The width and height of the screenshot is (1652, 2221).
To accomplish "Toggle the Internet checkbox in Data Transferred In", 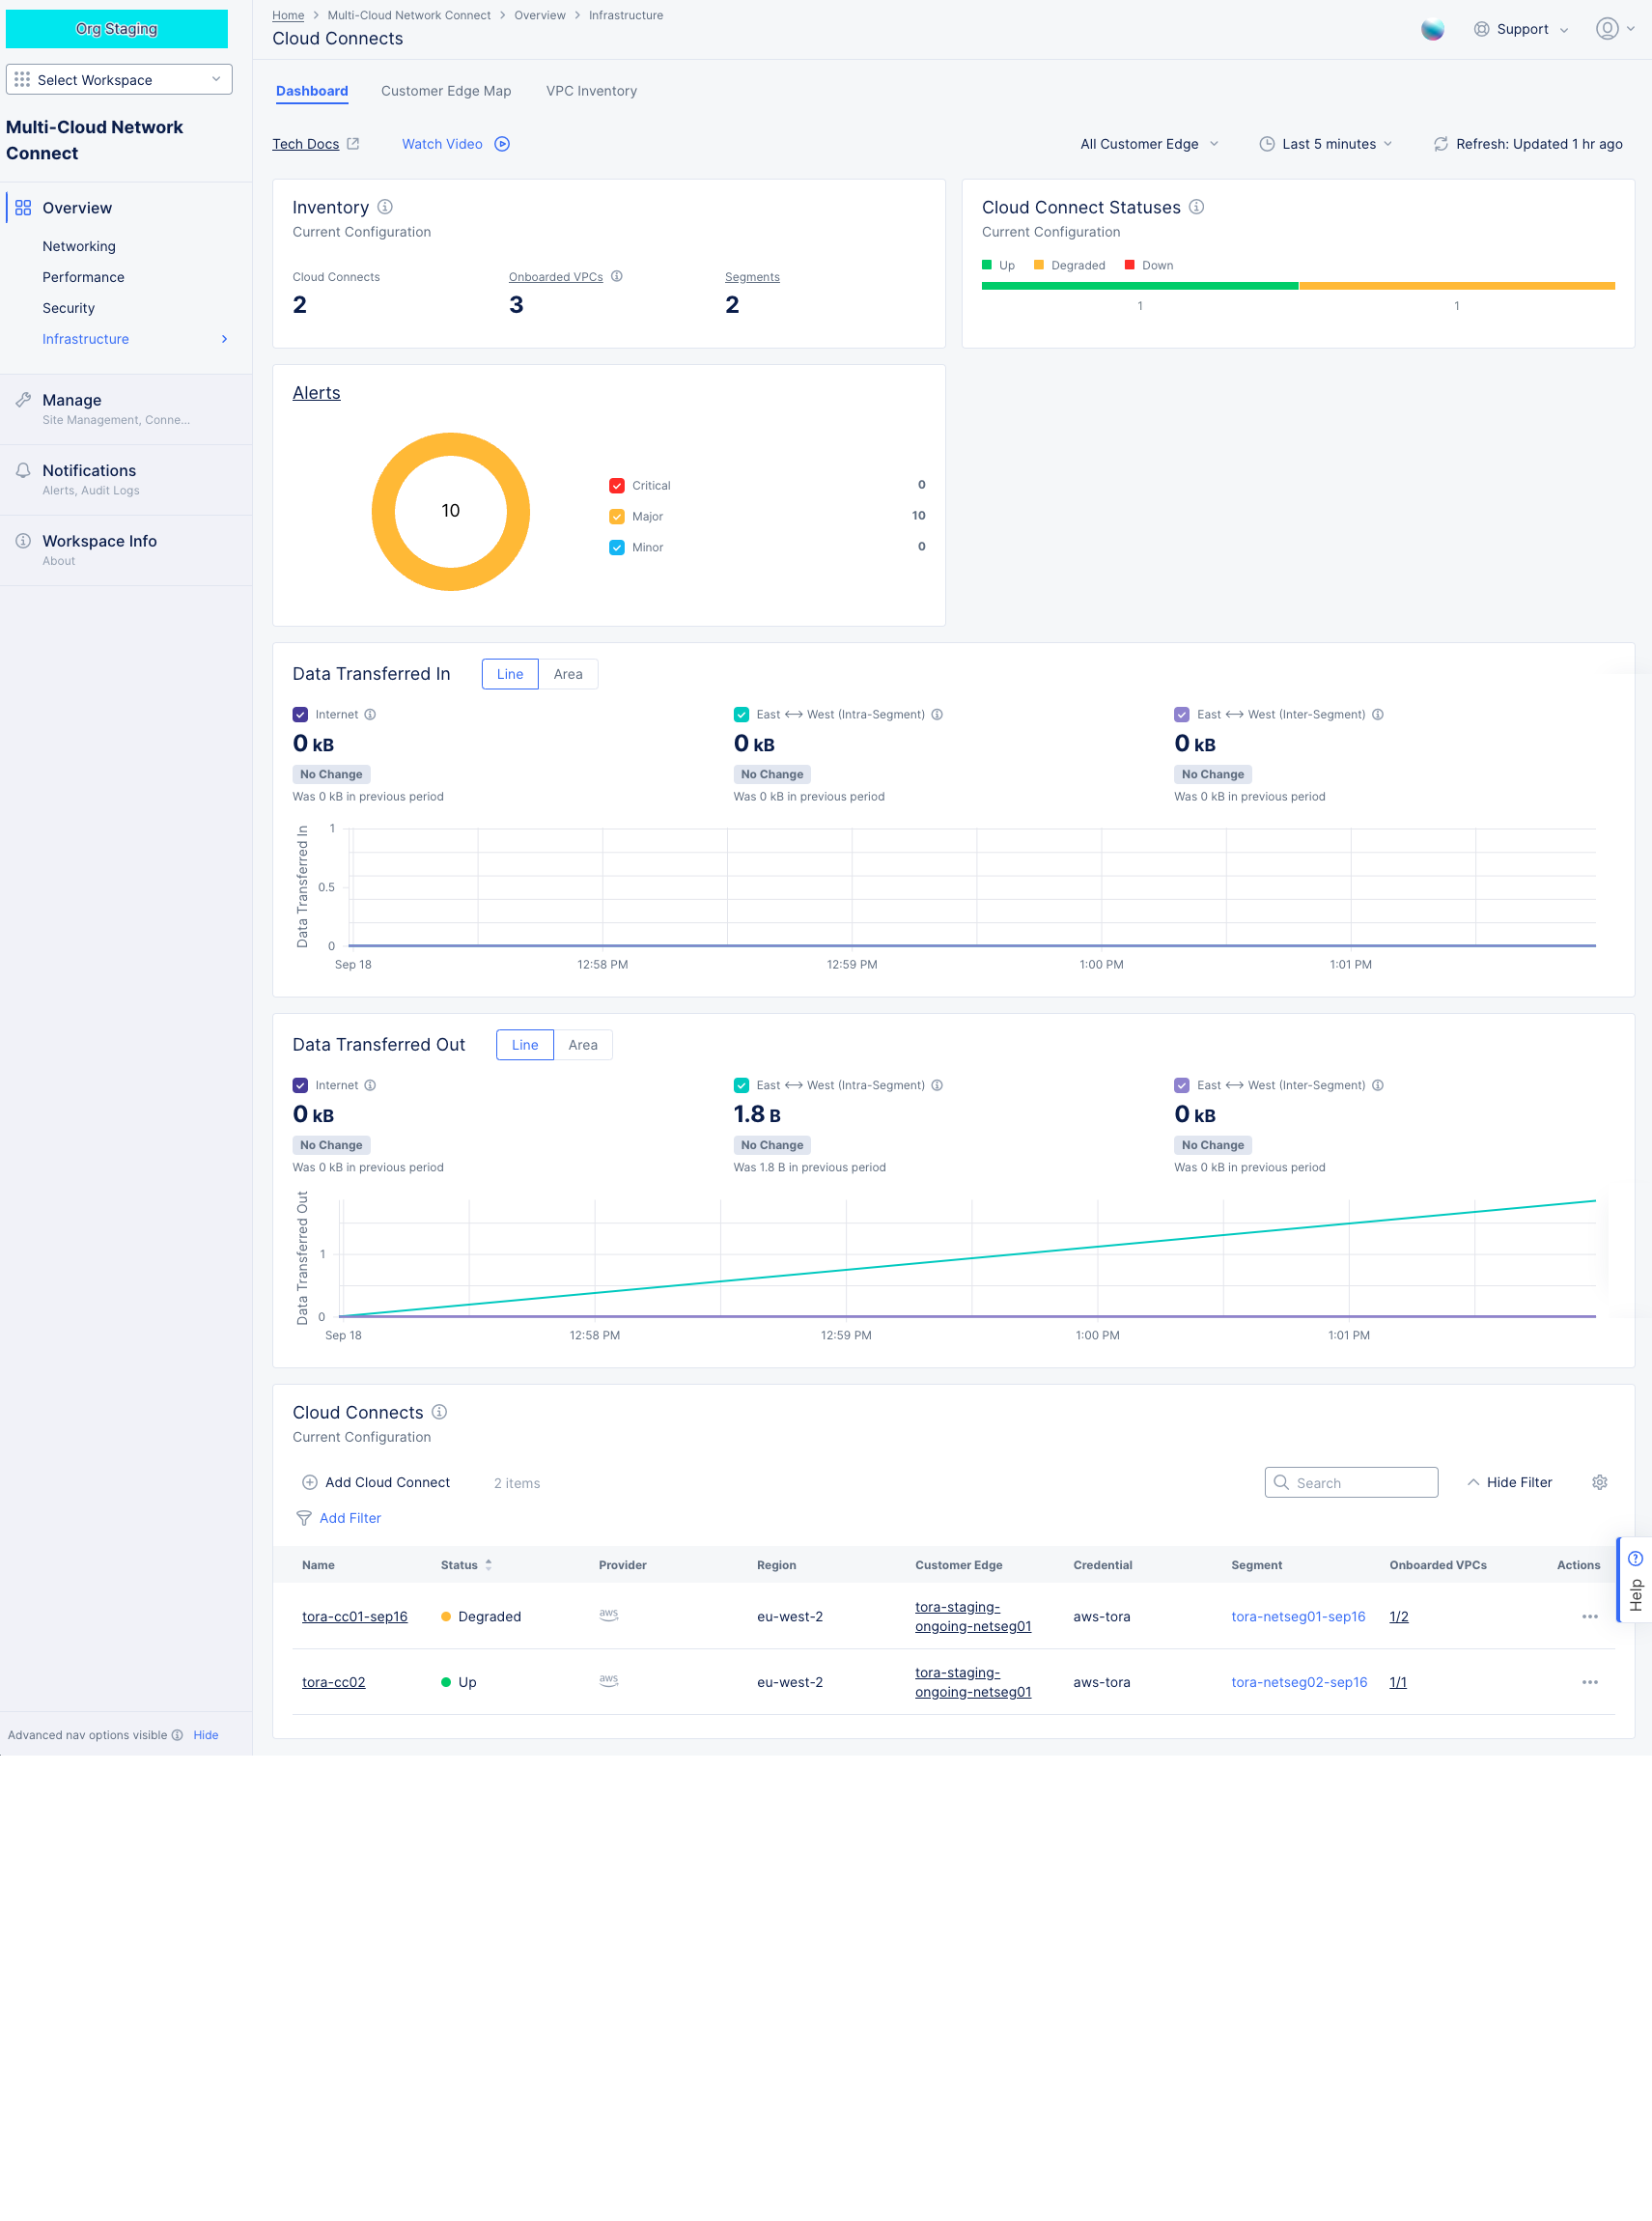I will [x=299, y=714].
